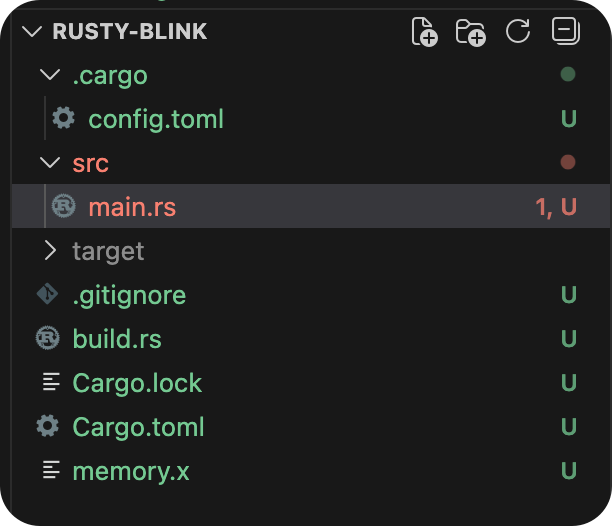Expand the target folder chevron
Screen dimensions: 612x526
[48, 251]
